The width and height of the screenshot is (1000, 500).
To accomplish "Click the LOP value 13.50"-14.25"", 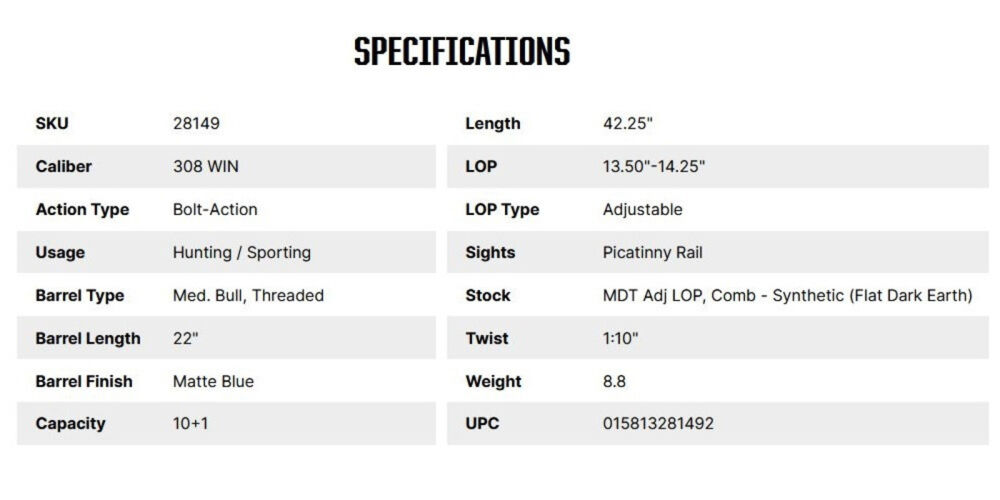I will [x=654, y=167].
